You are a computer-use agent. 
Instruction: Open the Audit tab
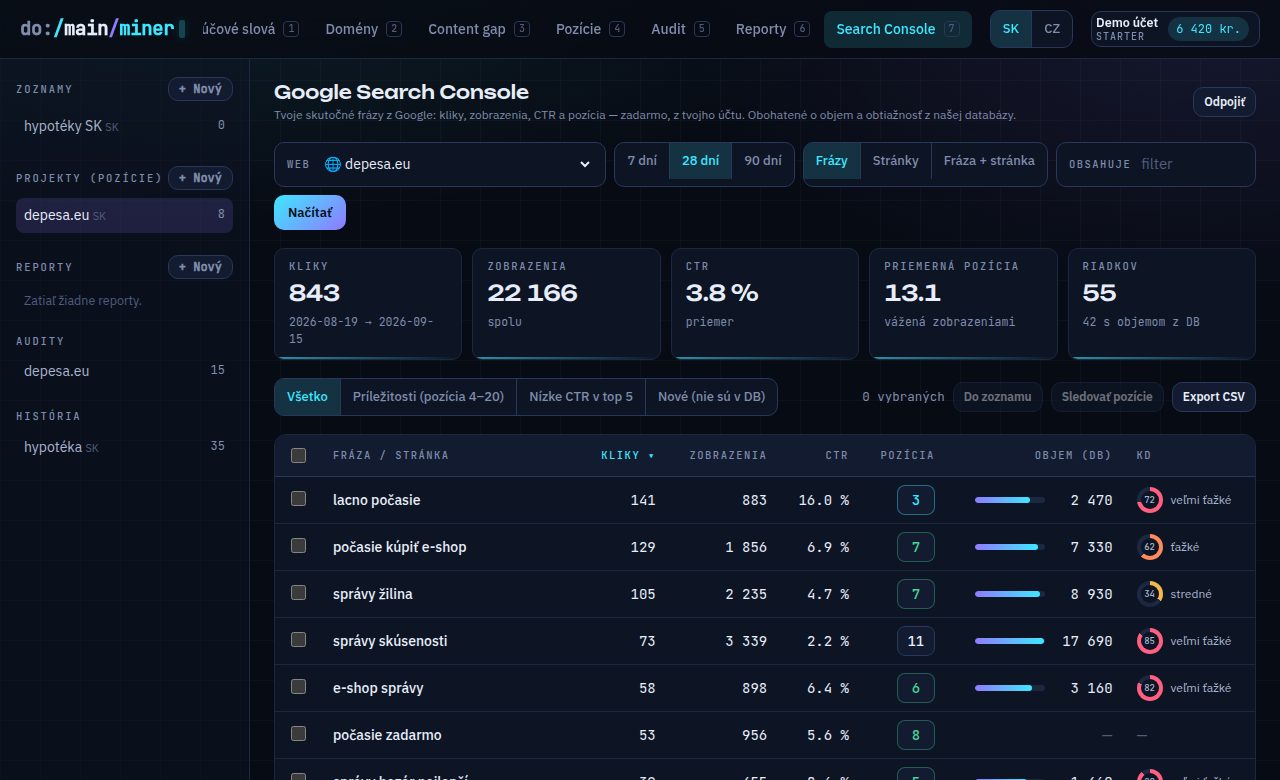coord(680,29)
